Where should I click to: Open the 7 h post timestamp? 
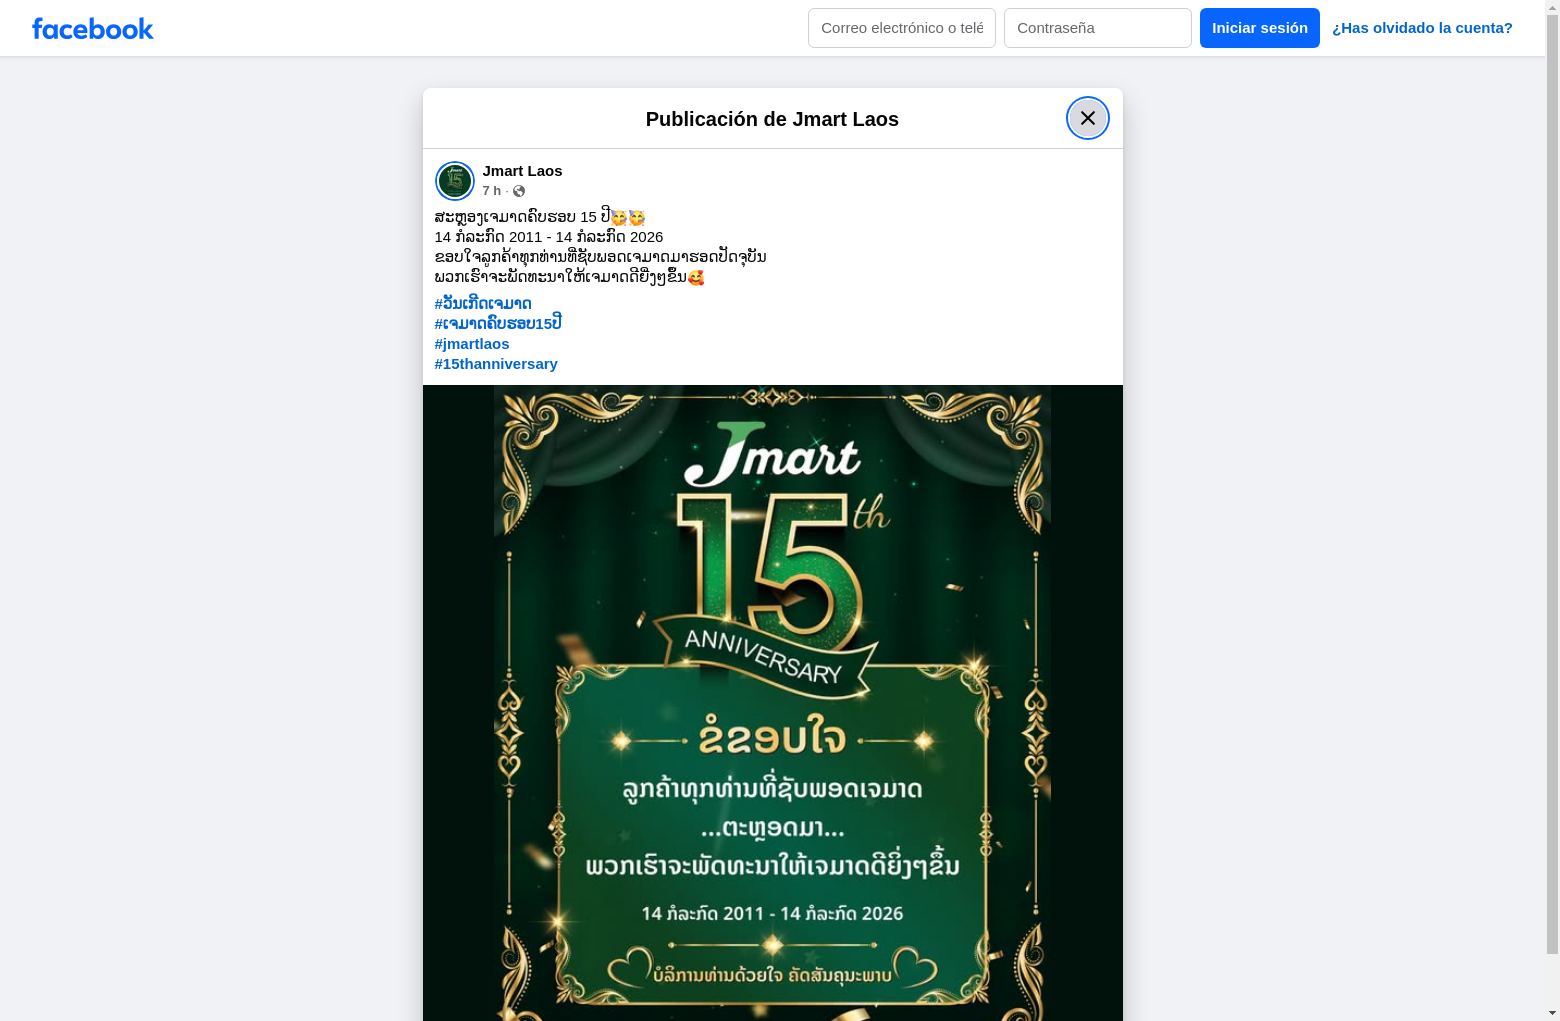(492, 191)
